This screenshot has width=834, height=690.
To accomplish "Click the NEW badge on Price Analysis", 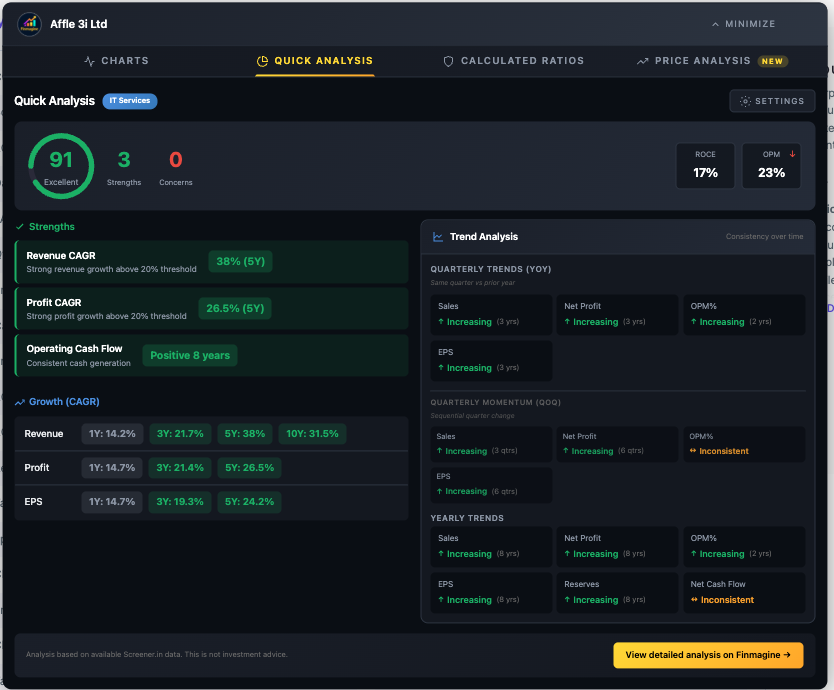I will coord(772,60).
